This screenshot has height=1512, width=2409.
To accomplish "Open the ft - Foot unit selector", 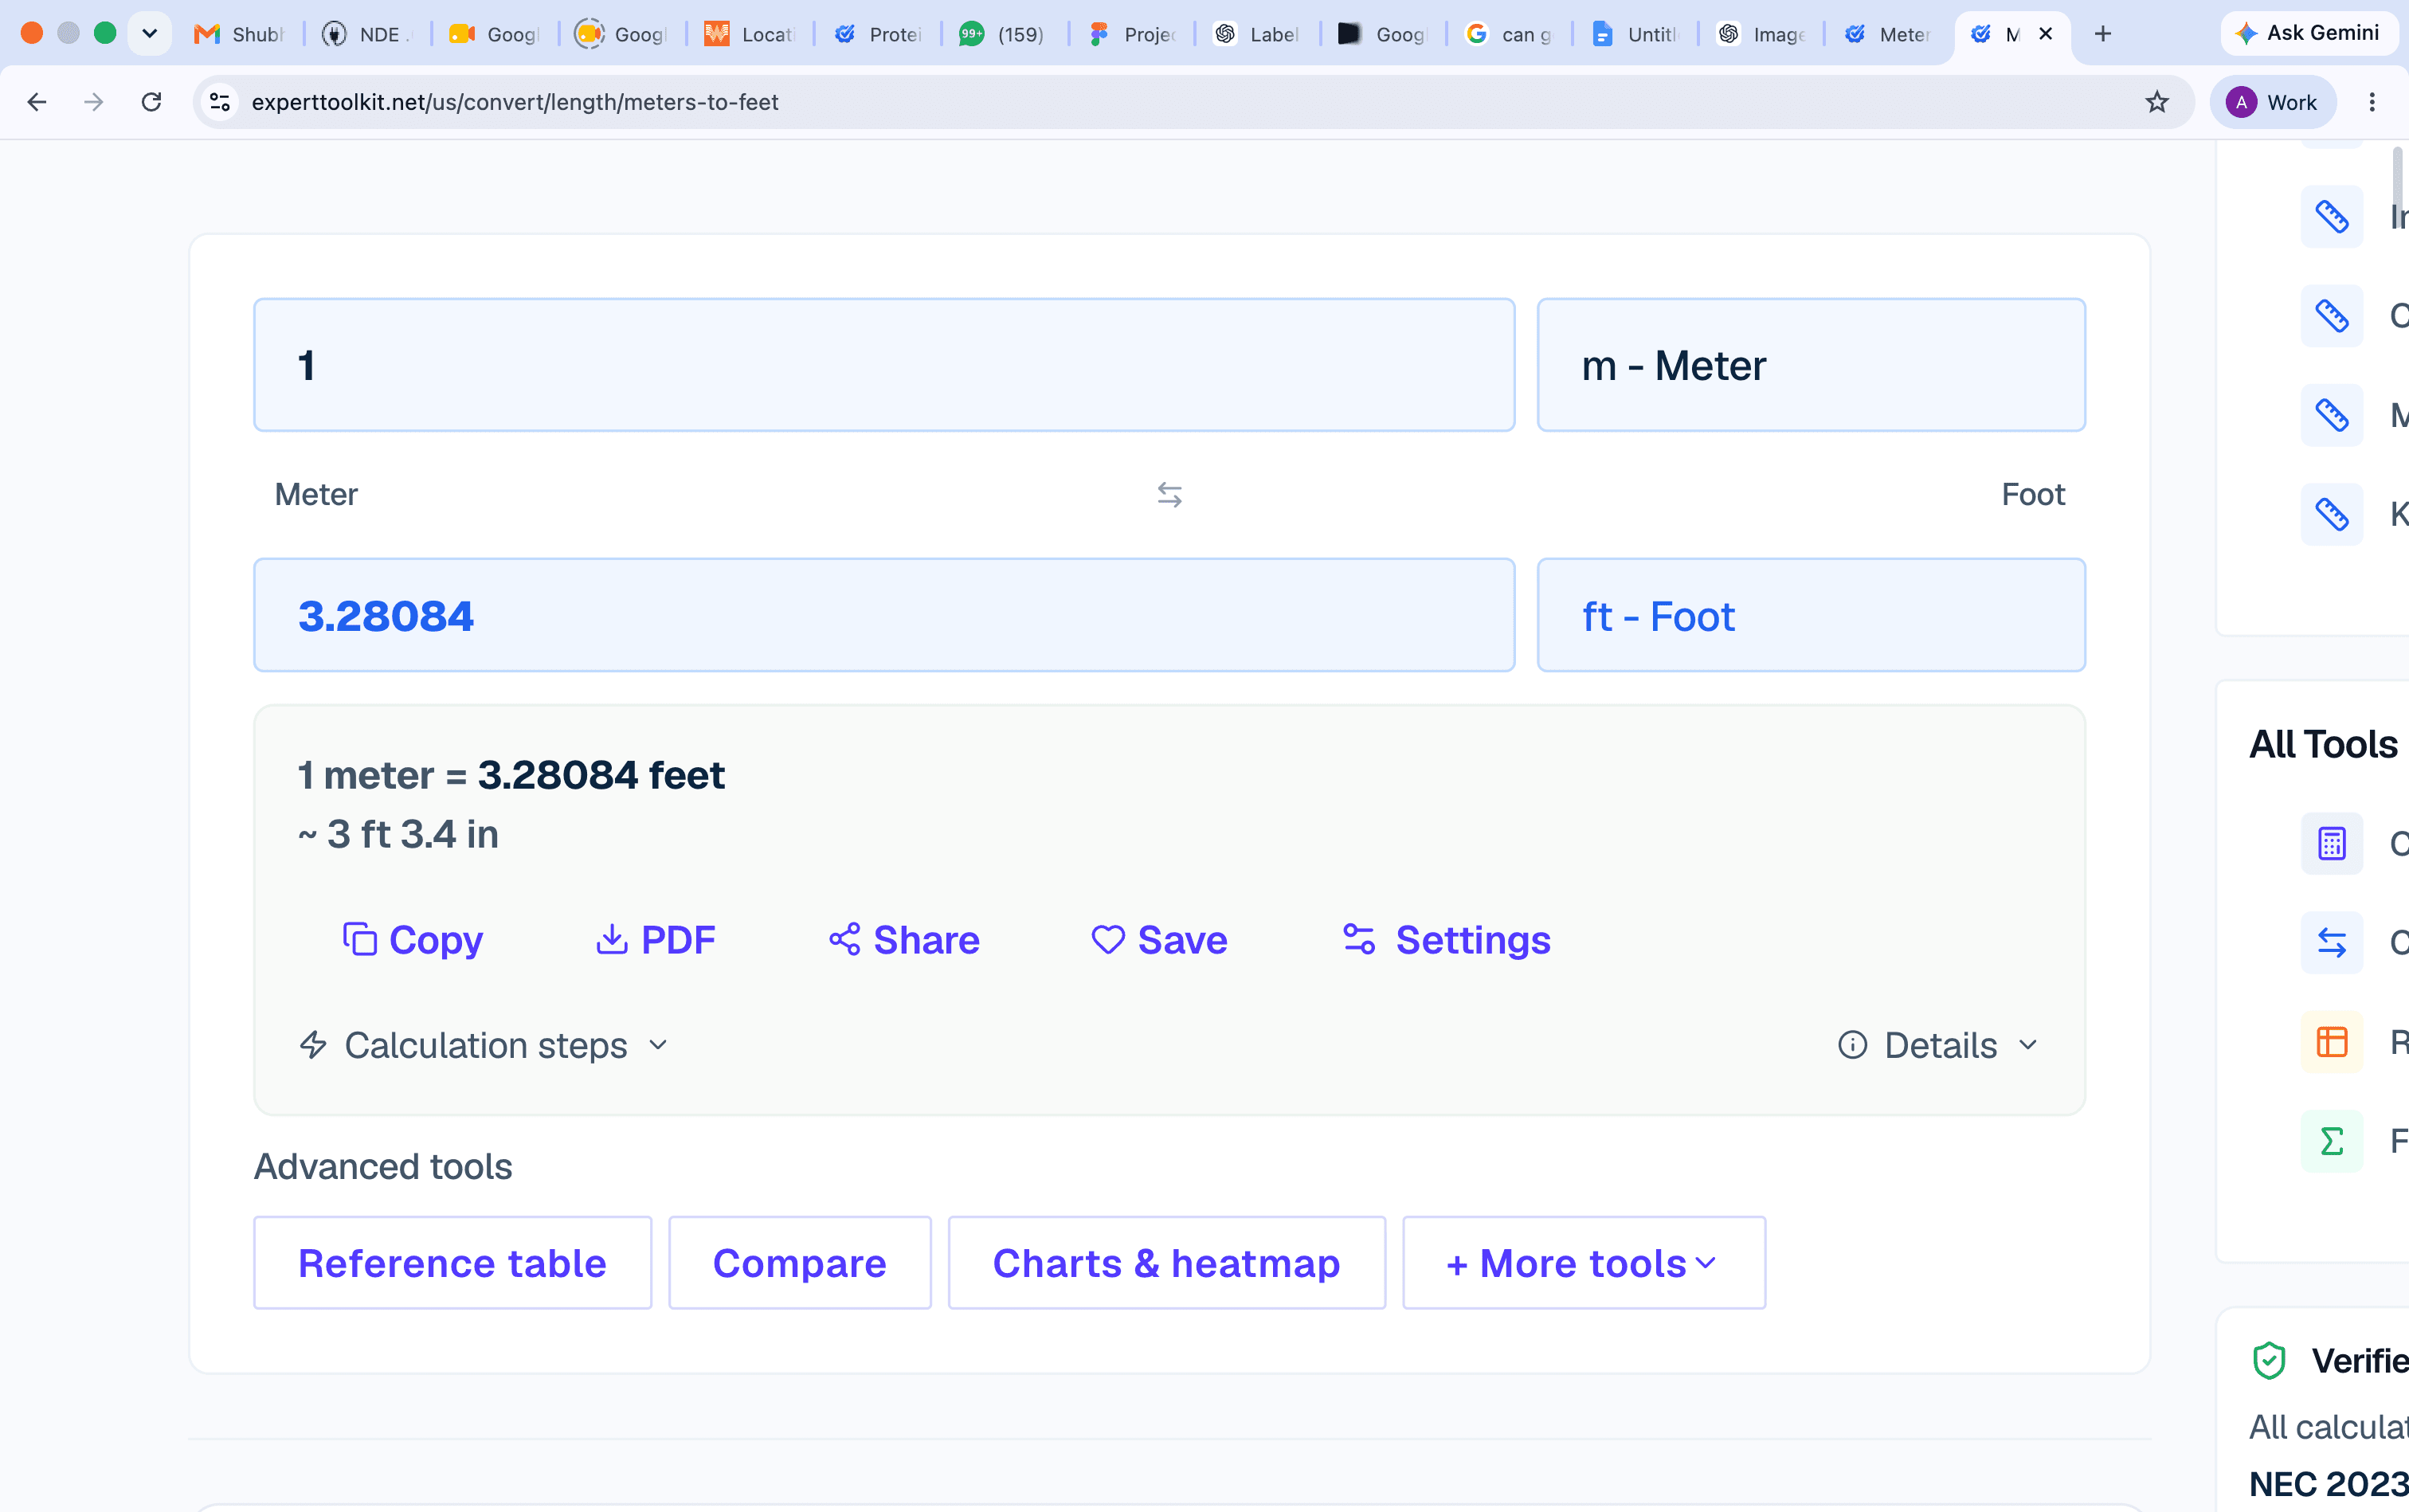I will click(1811, 616).
